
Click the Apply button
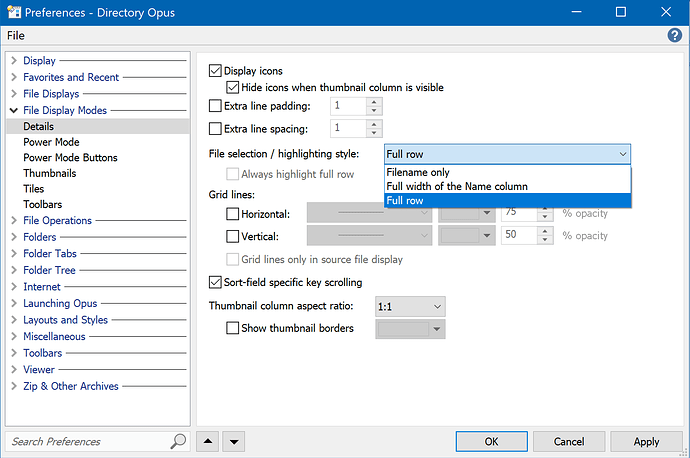646,441
